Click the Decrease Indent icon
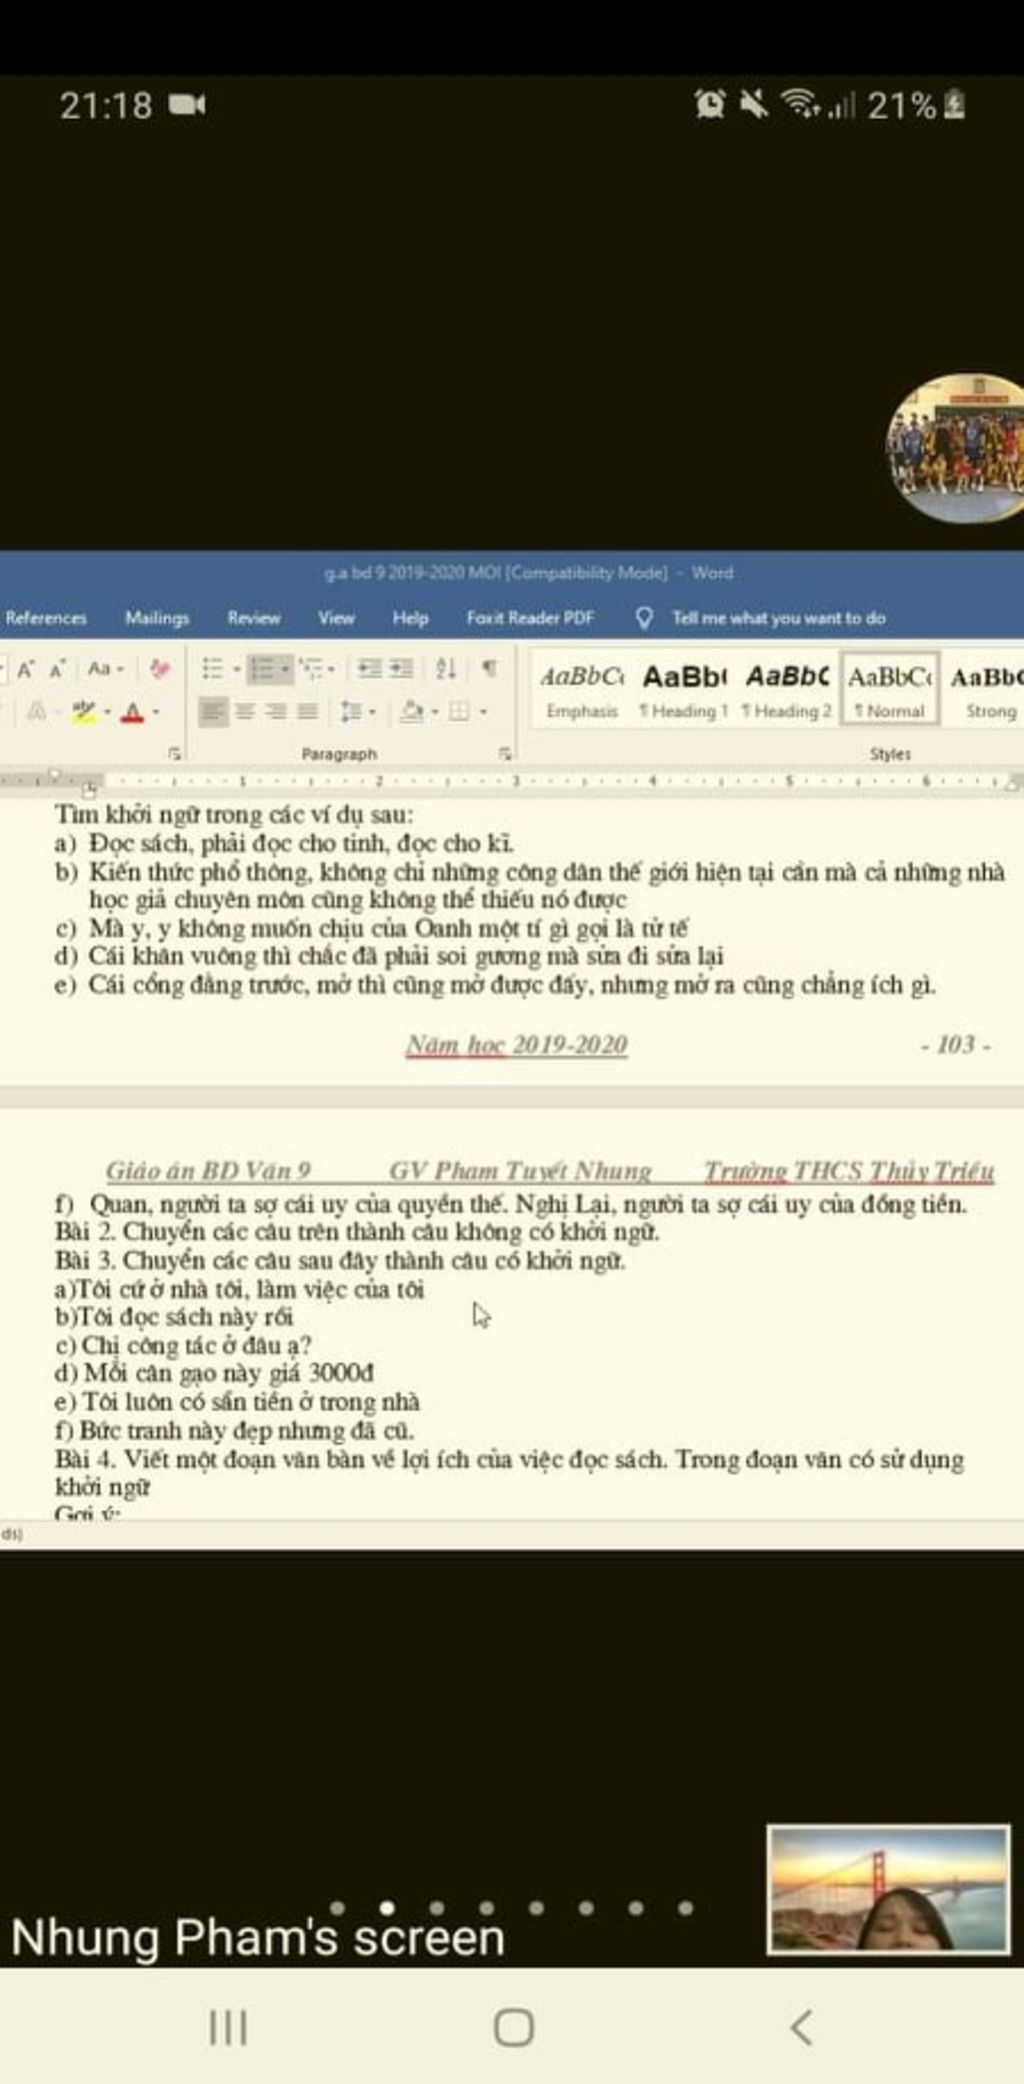The image size is (1024, 2084). 371,668
